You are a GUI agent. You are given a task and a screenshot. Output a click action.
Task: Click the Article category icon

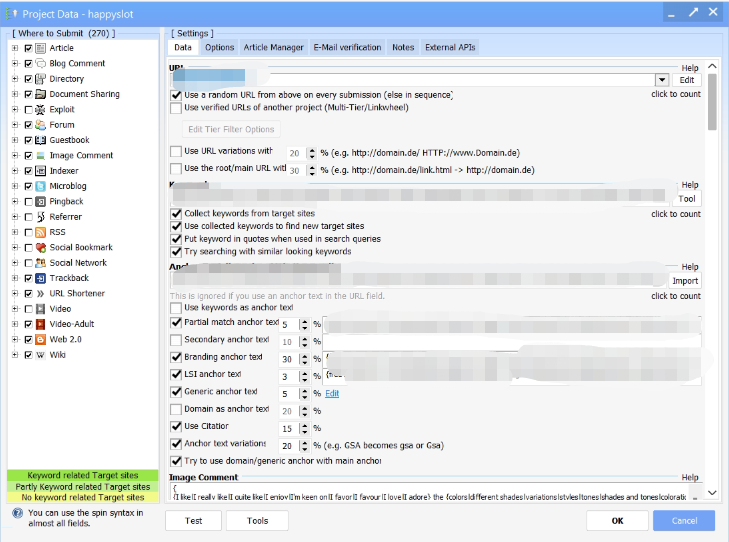[41, 48]
